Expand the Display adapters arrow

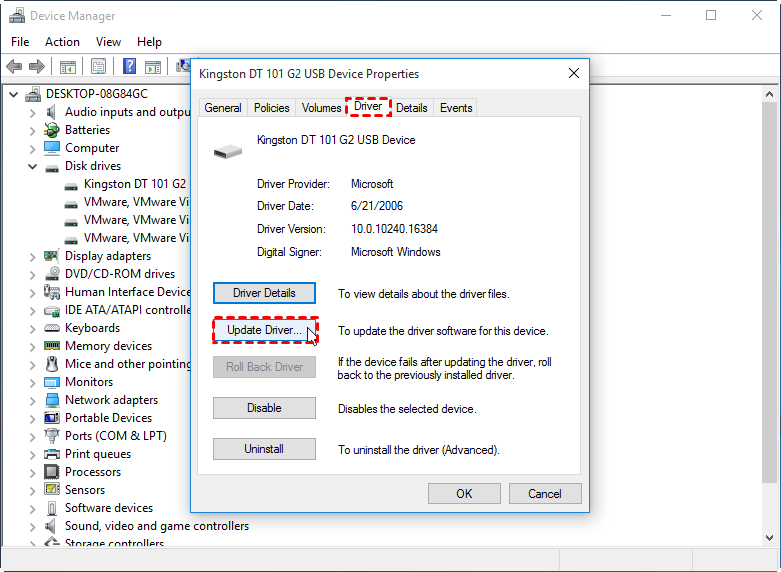(32, 257)
